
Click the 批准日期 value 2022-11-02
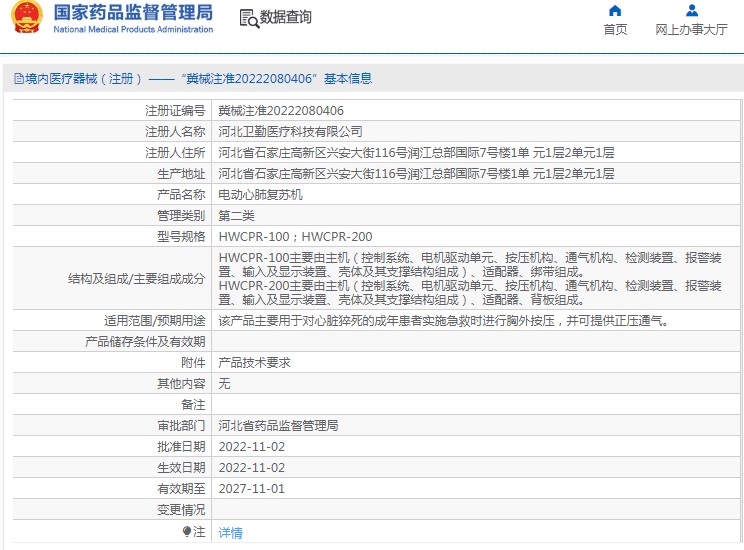click(251, 447)
